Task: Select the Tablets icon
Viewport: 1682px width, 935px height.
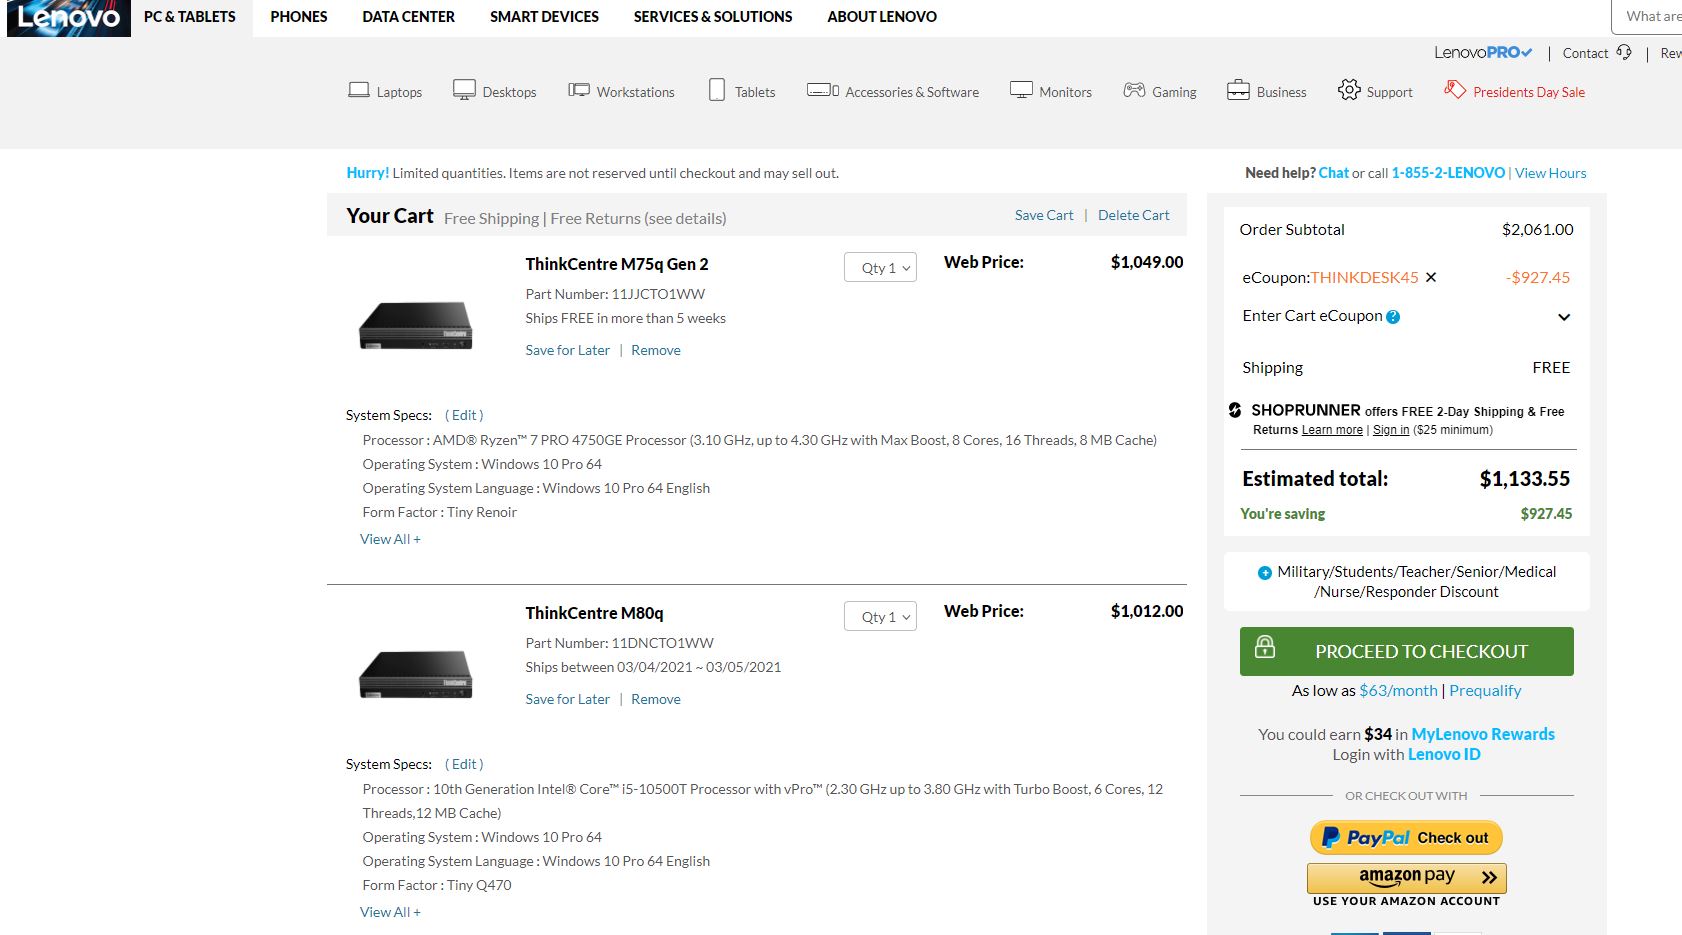Action: click(717, 90)
